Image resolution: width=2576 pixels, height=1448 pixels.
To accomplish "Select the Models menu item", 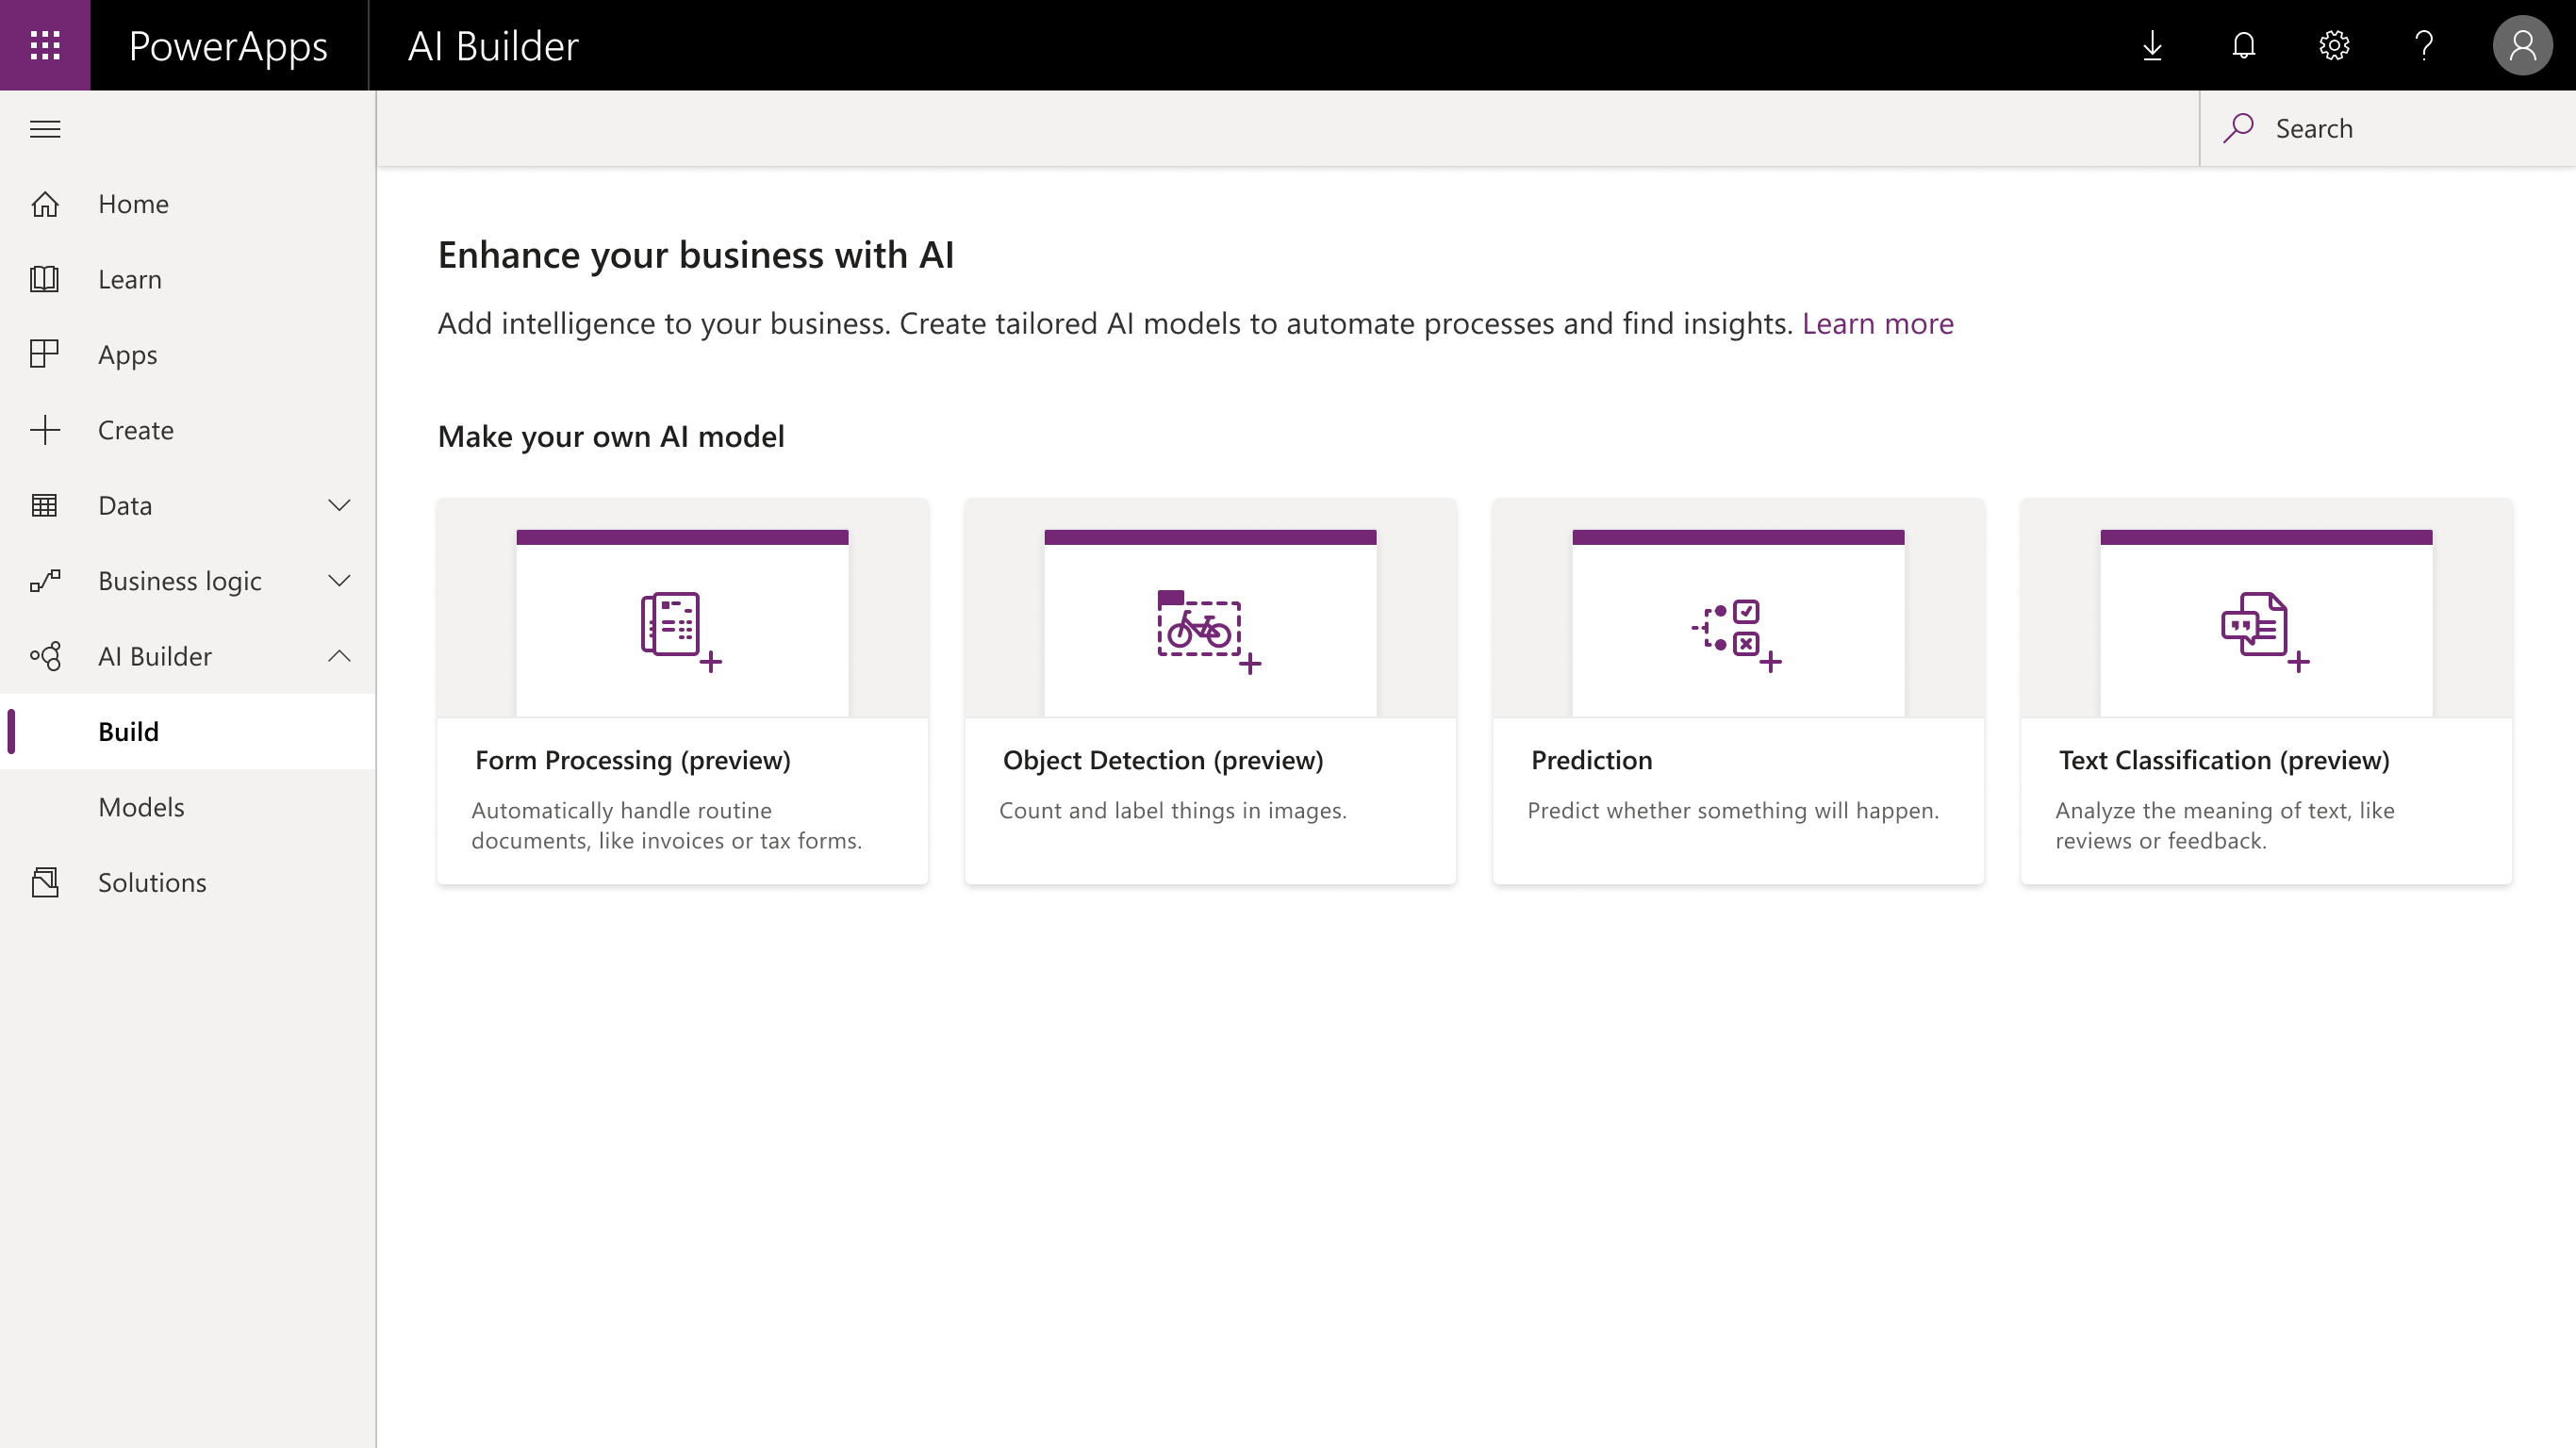I will [141, 806].
